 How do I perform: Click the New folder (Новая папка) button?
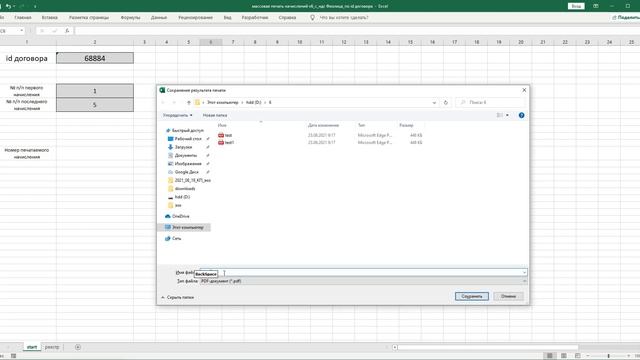215,116
